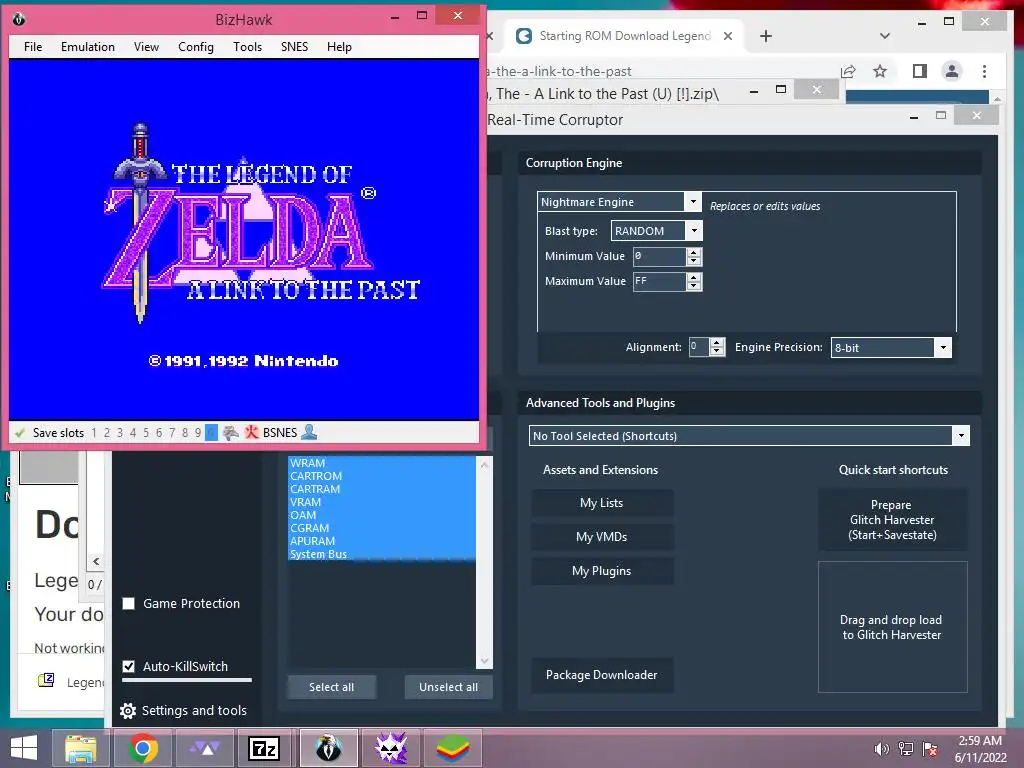Click the Maximum Value FF field
1024x768 pixels.
pyautogui.click(x=660, y=281)
